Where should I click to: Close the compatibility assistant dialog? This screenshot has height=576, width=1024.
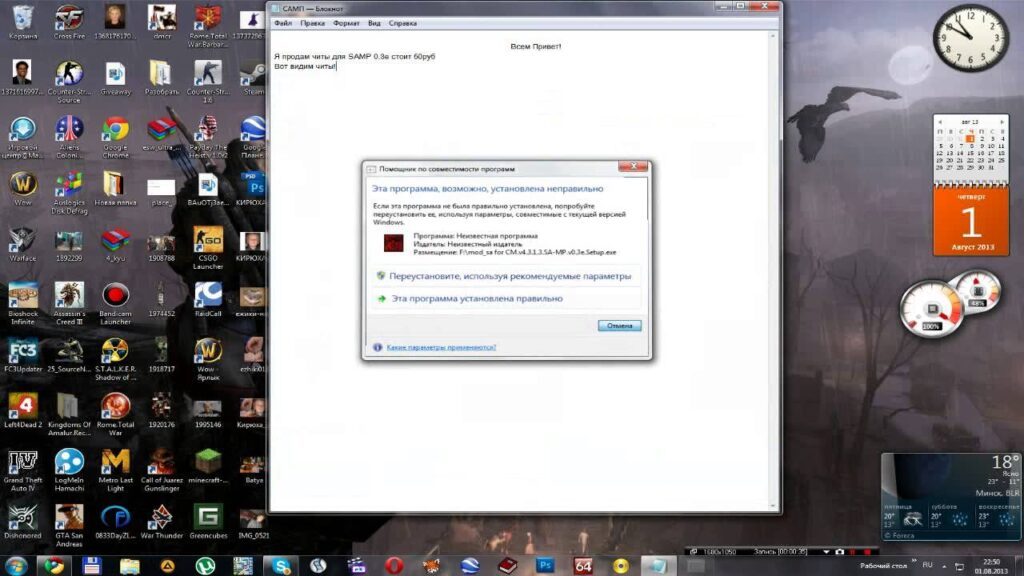(633, 167)
